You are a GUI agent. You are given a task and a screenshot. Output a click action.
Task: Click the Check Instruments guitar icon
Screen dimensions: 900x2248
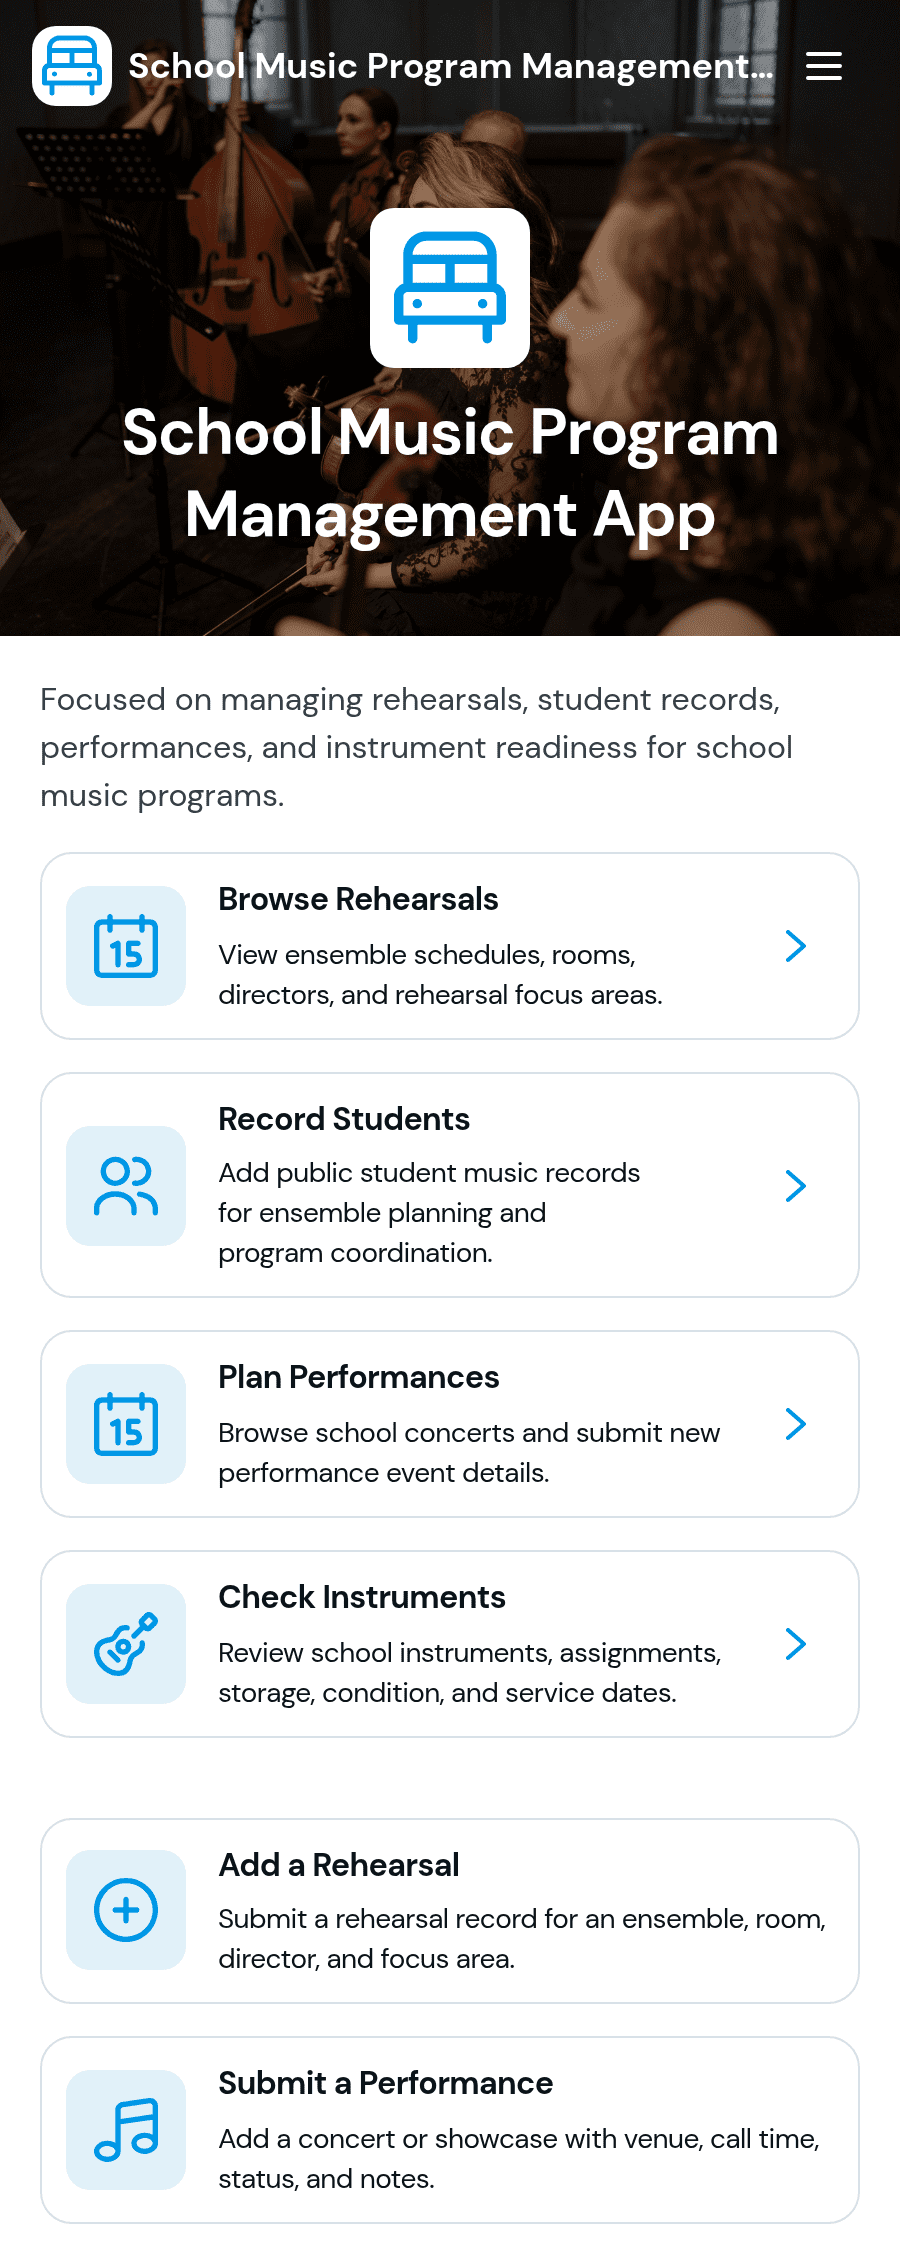click(x=126, y=1644)
